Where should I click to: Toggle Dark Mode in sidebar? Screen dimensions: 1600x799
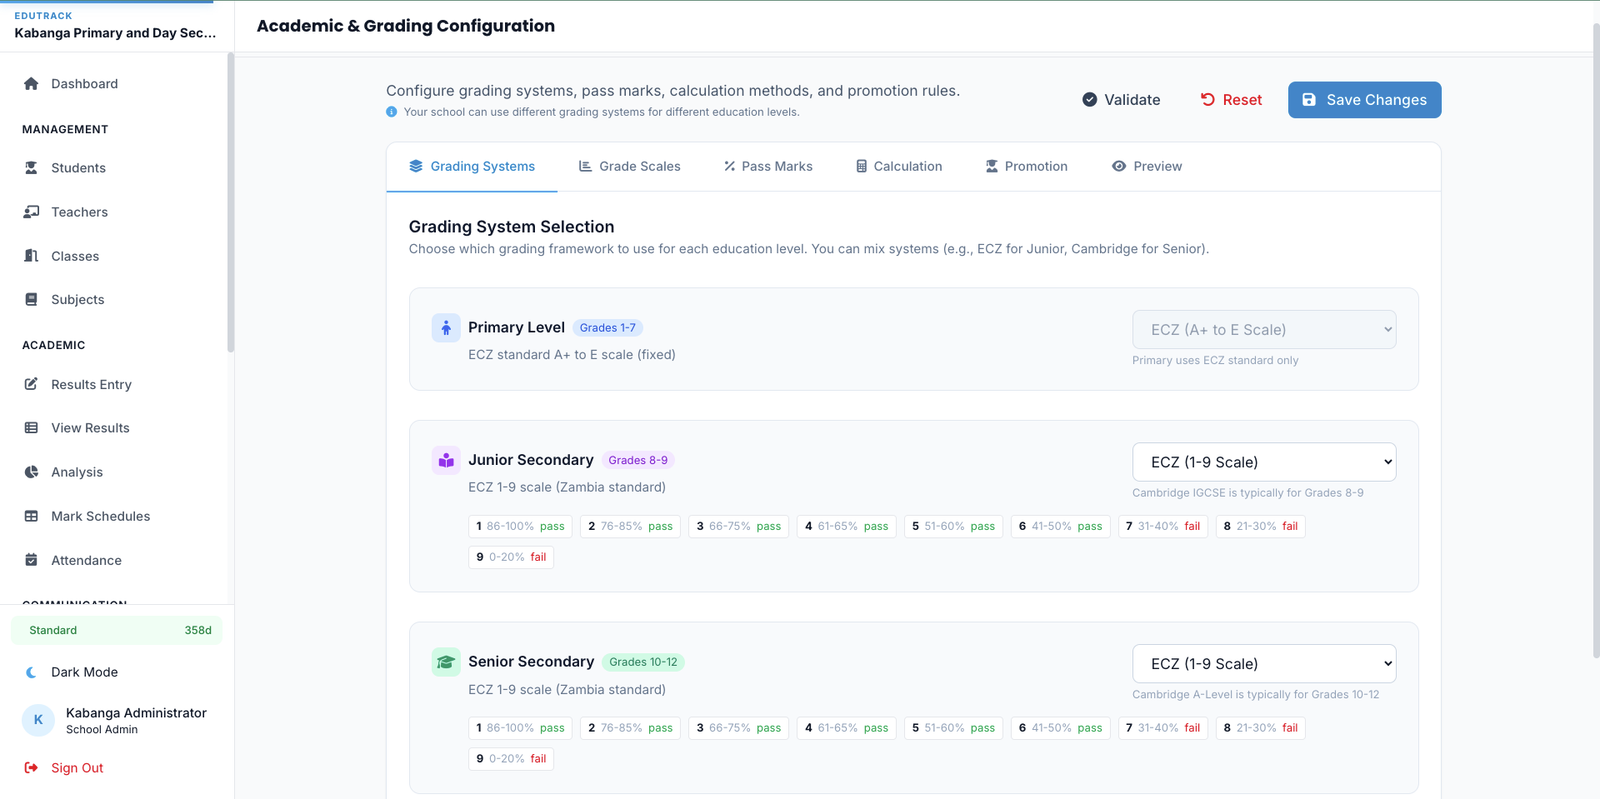coord(84,672)
